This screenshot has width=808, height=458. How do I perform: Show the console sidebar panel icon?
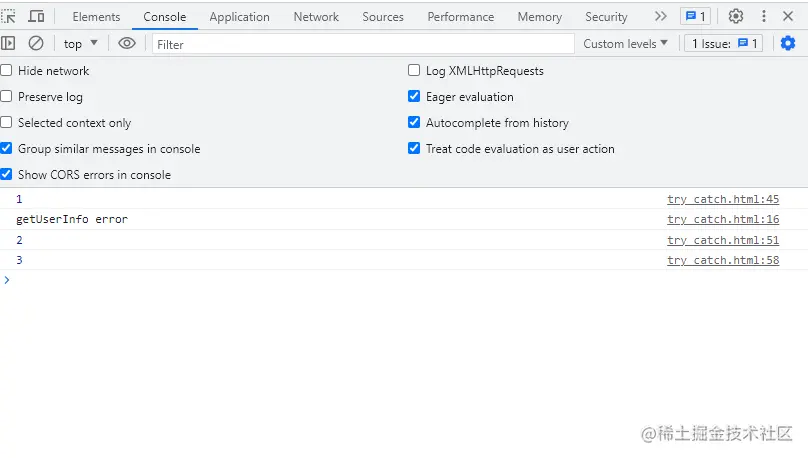9,43
